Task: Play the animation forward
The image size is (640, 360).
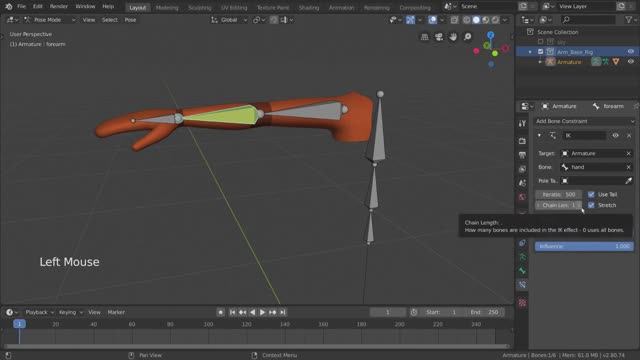Action: [262, 312]
